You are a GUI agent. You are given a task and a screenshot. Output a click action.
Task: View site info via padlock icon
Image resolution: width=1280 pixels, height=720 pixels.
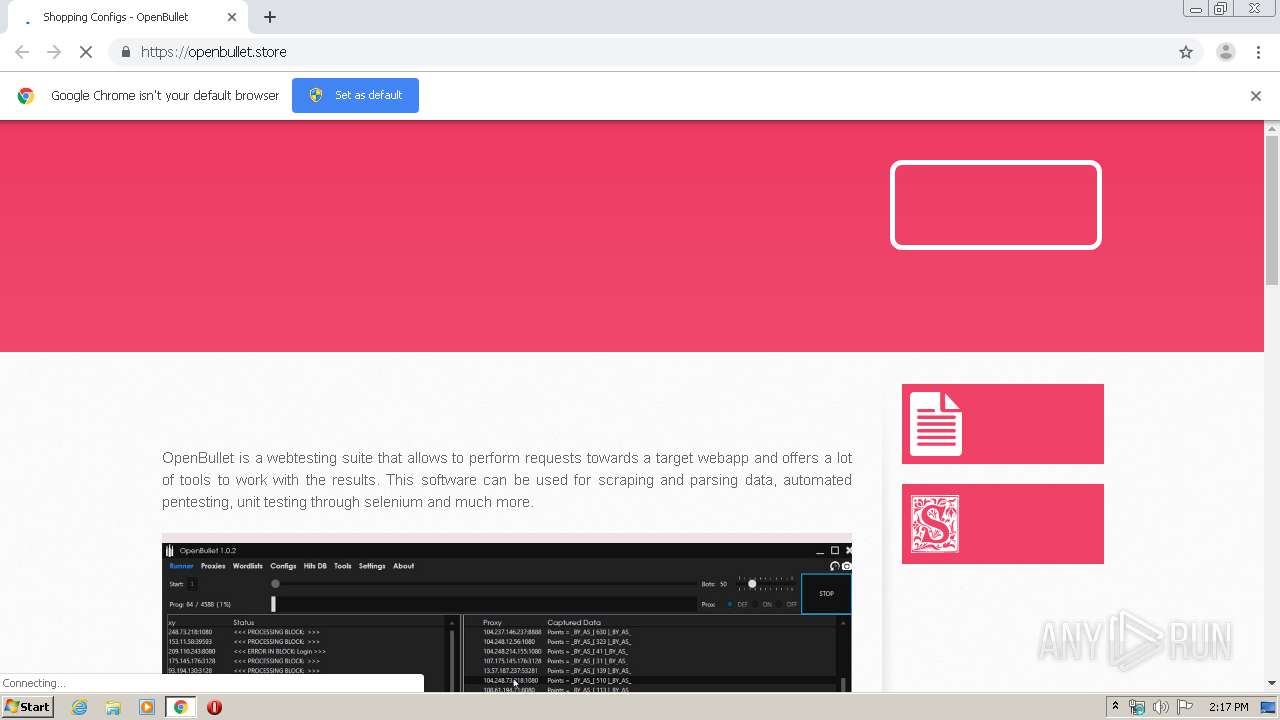coord(125,52)
